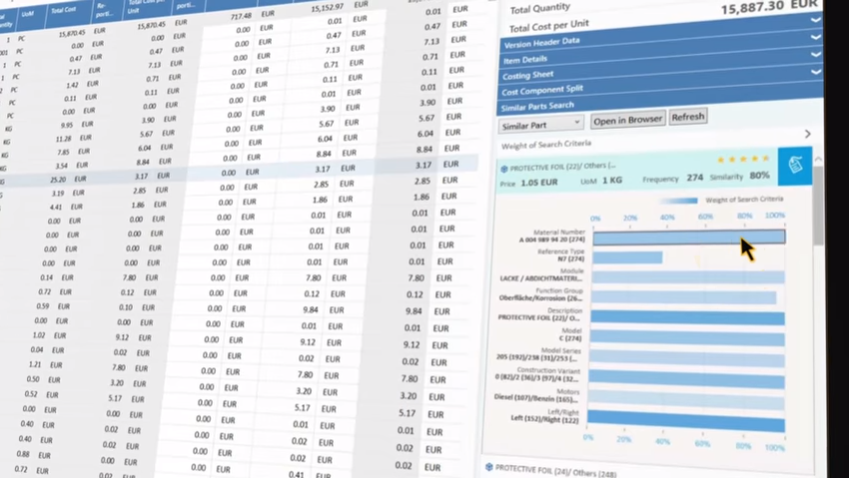The image size is (849, 478).
Task: Click the Weight of Search Criteria chart legend
Action: click(x=721, y=200)
